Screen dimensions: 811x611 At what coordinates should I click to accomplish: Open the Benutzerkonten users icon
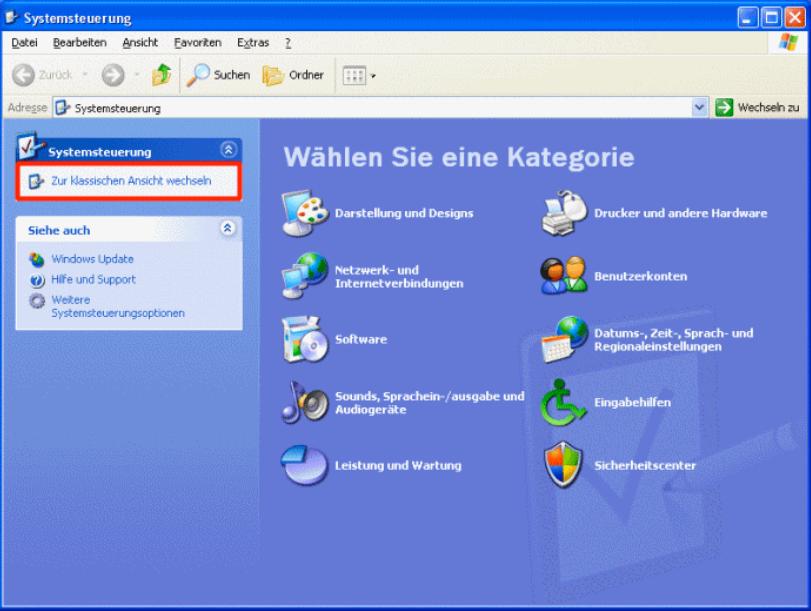[564, 276]
